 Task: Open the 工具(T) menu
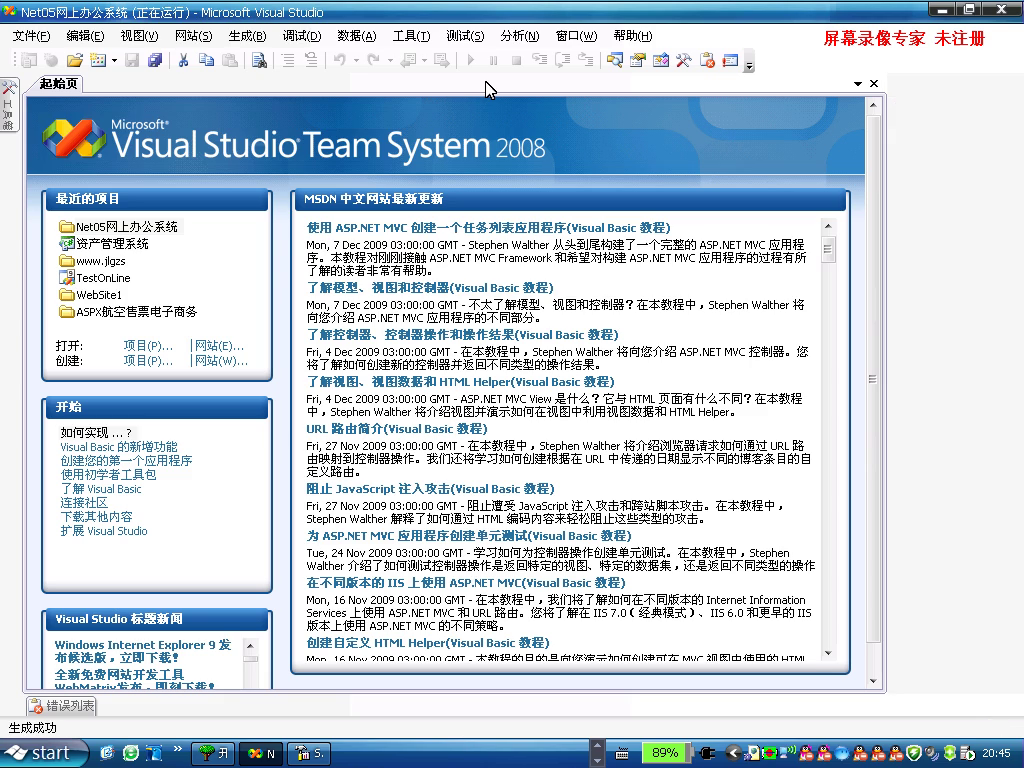tap(411, 36)
